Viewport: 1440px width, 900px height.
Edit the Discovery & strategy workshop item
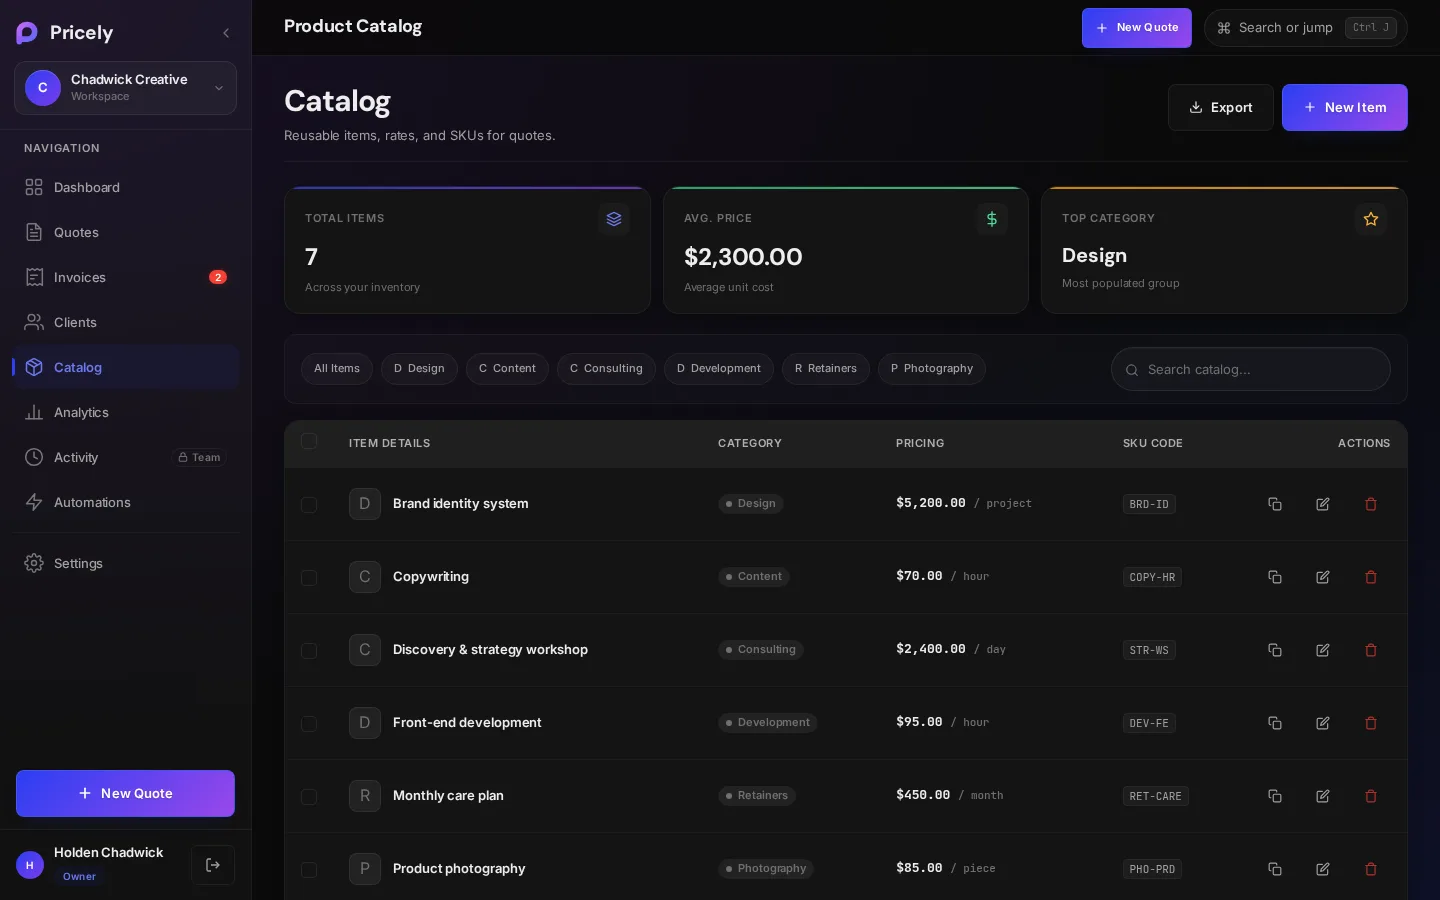tap(1323, 650)
